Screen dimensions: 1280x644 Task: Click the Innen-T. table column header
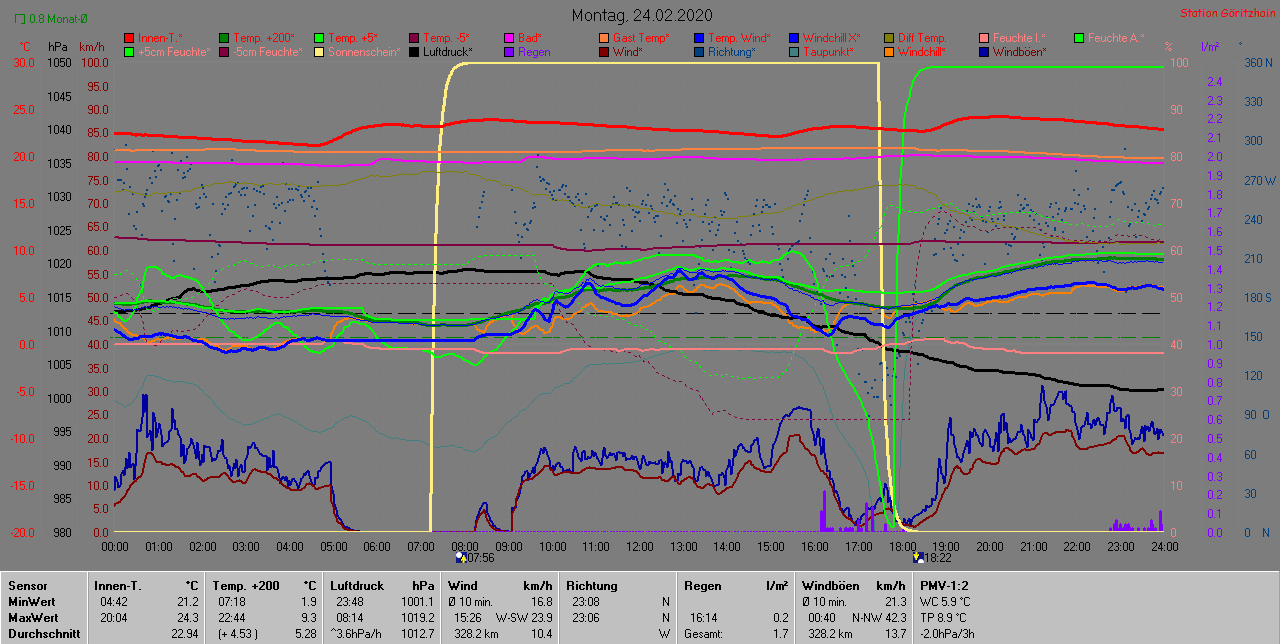[118, 586]
